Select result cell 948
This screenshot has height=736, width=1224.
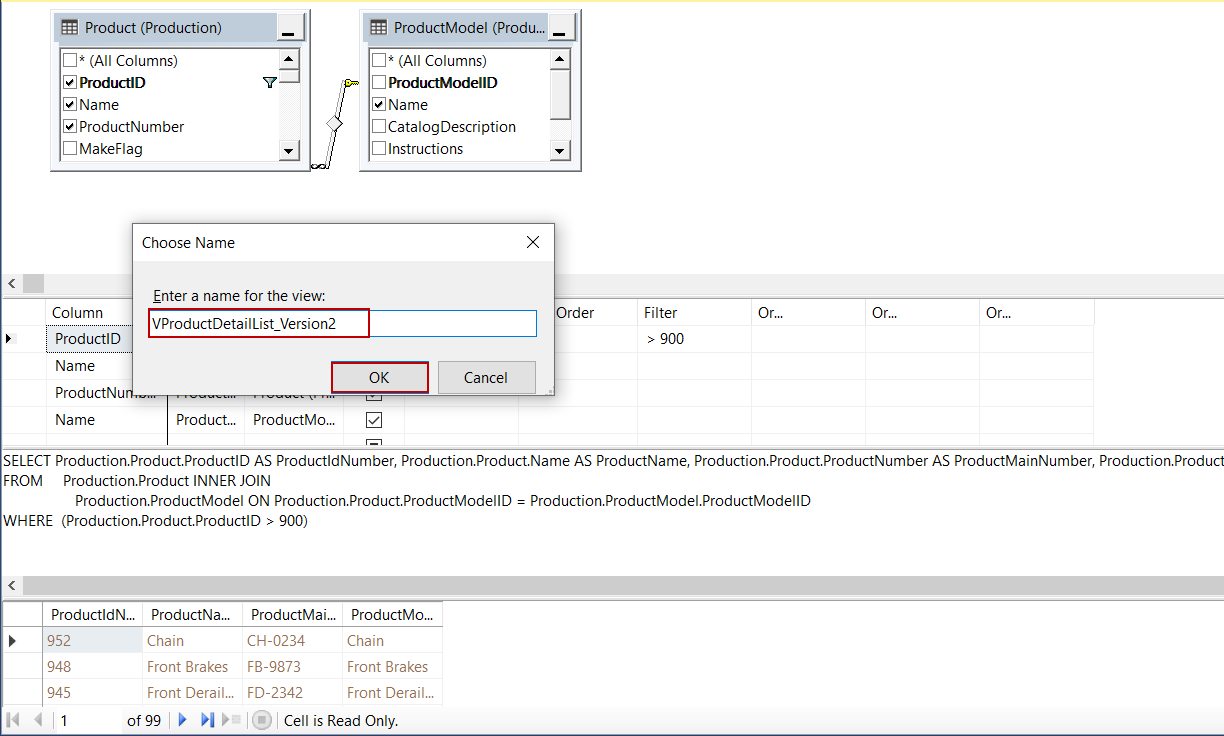click(x=92, y=667)
